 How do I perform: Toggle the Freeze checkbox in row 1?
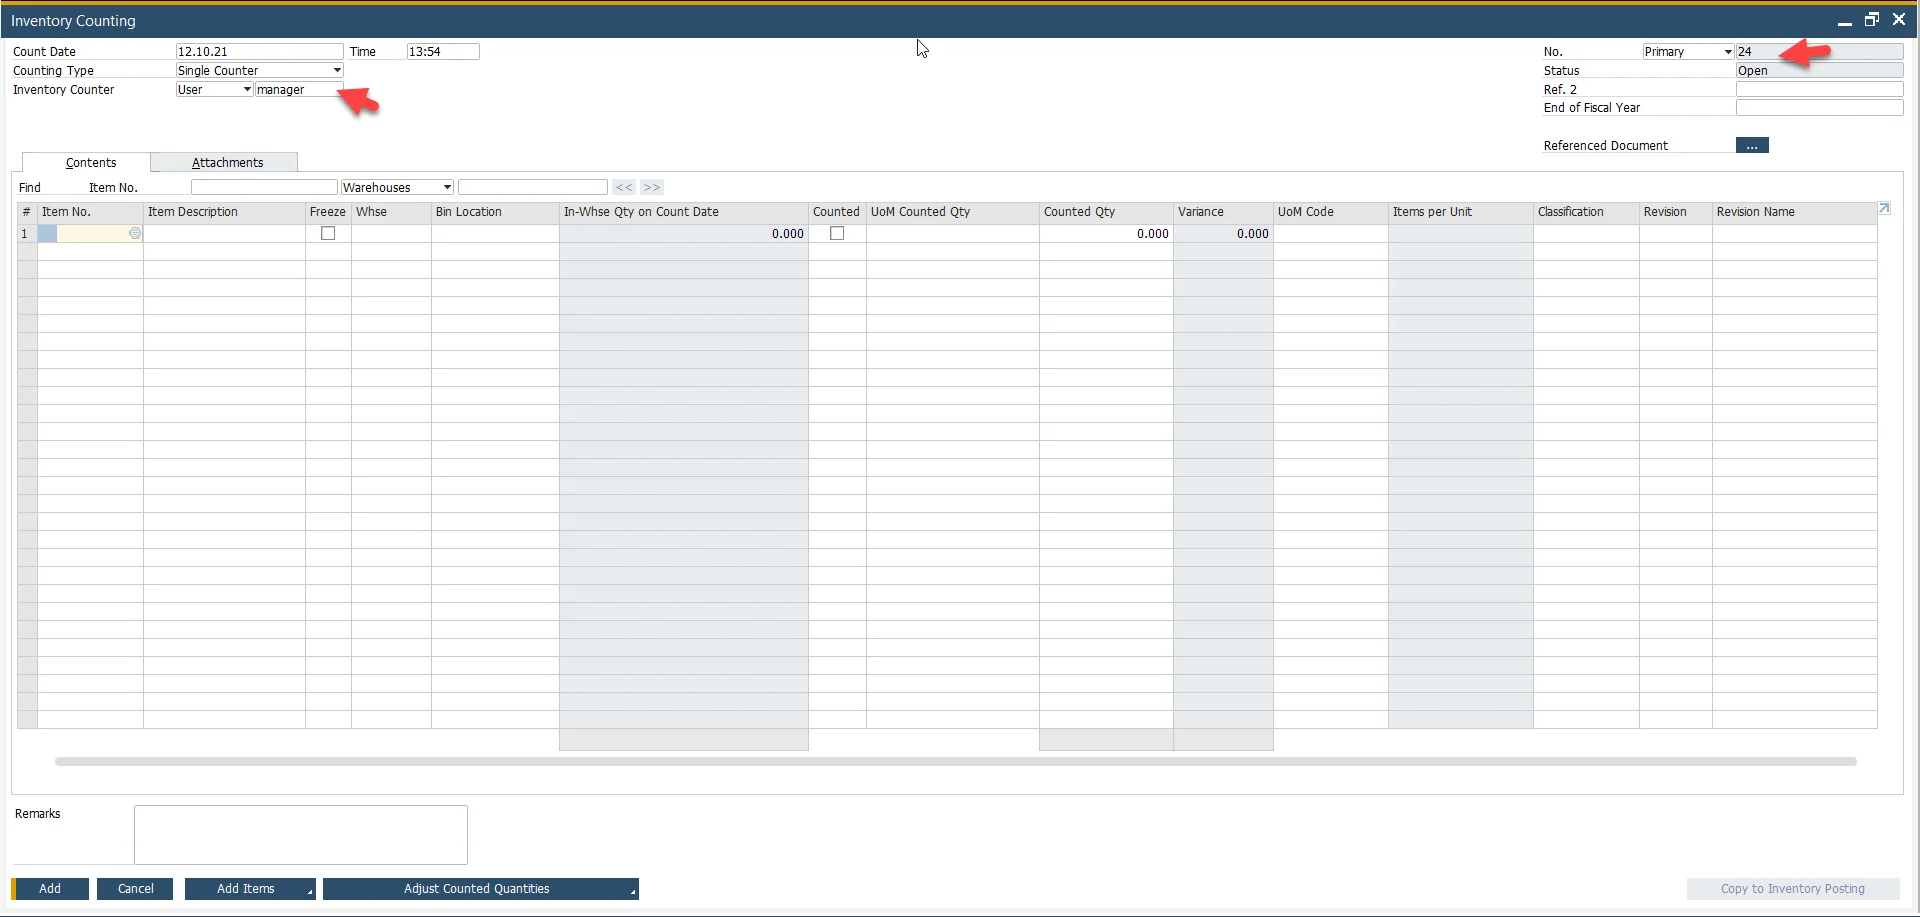[328, 234]
